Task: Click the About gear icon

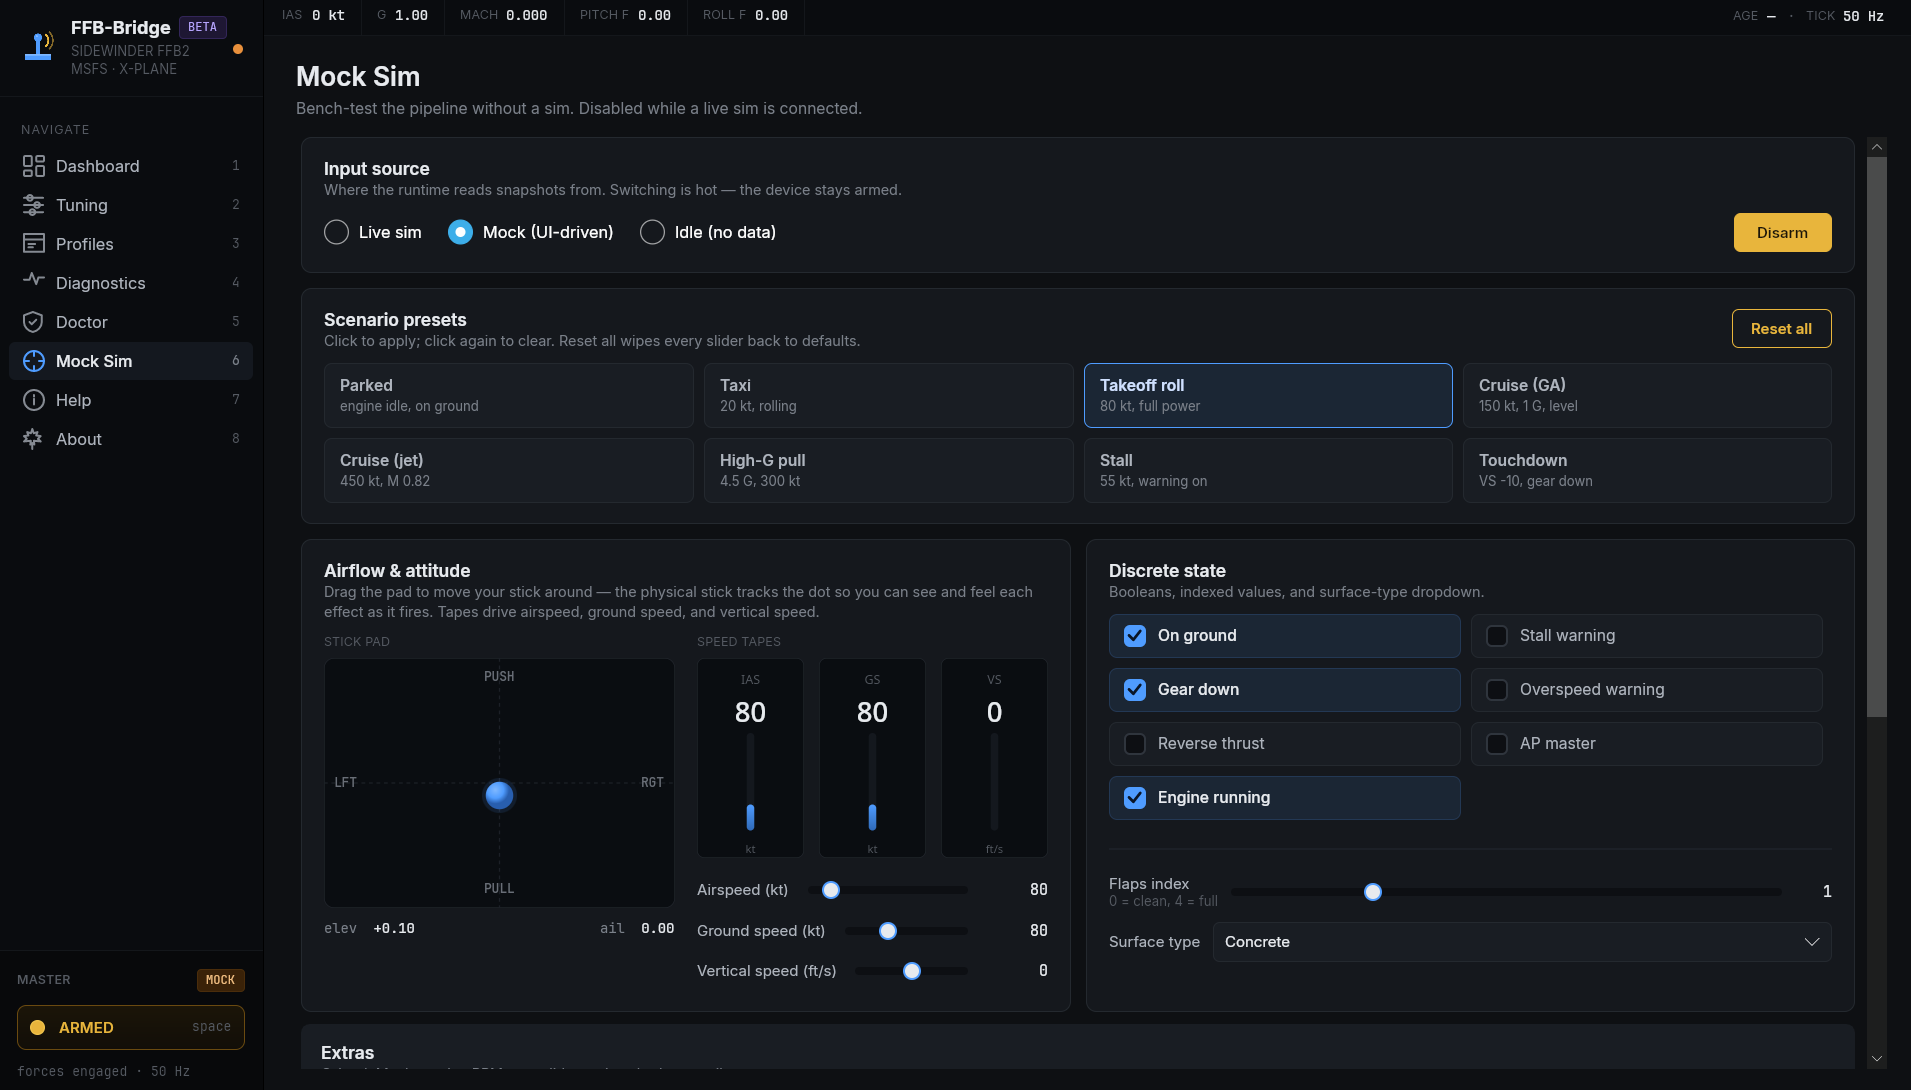Action: click(x=33, y=439)
